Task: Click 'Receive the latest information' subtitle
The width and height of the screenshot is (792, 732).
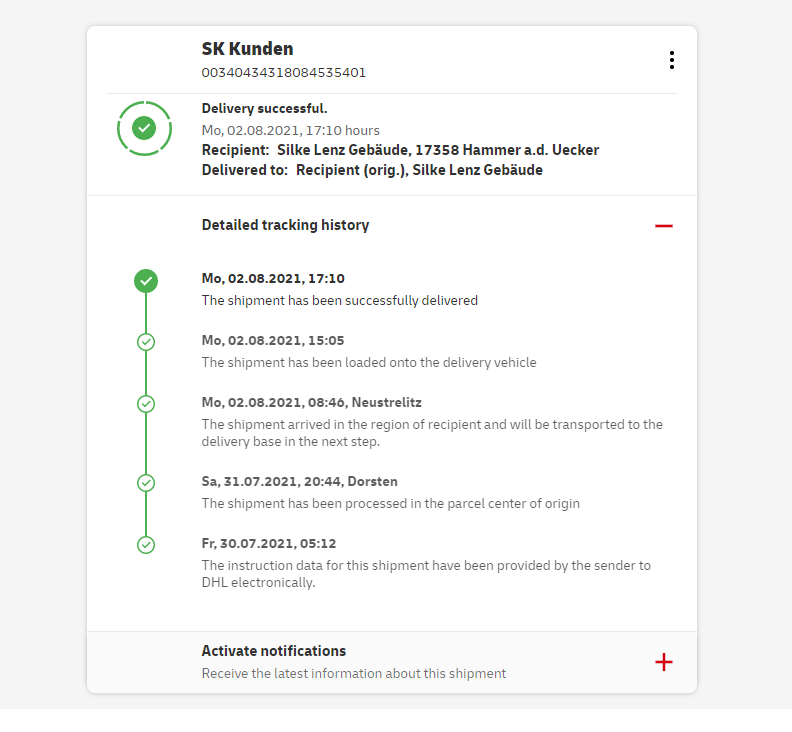Action: [353, 673]
